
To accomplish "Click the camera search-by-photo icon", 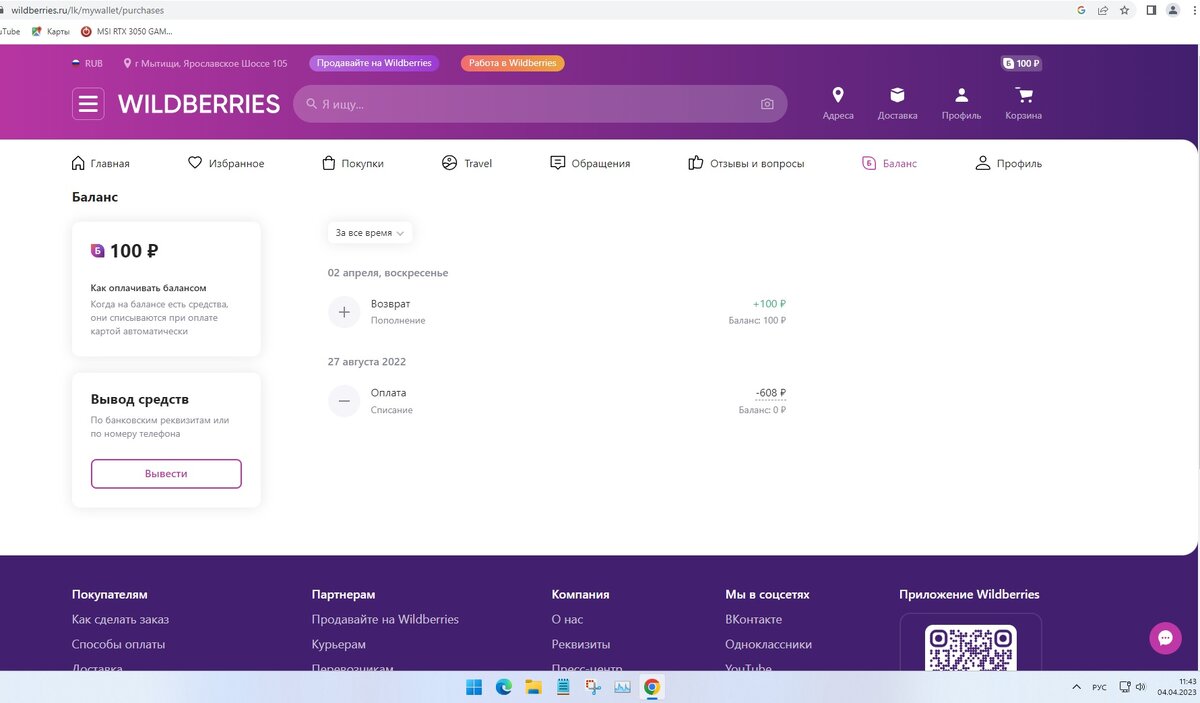I will click(767, 104).
